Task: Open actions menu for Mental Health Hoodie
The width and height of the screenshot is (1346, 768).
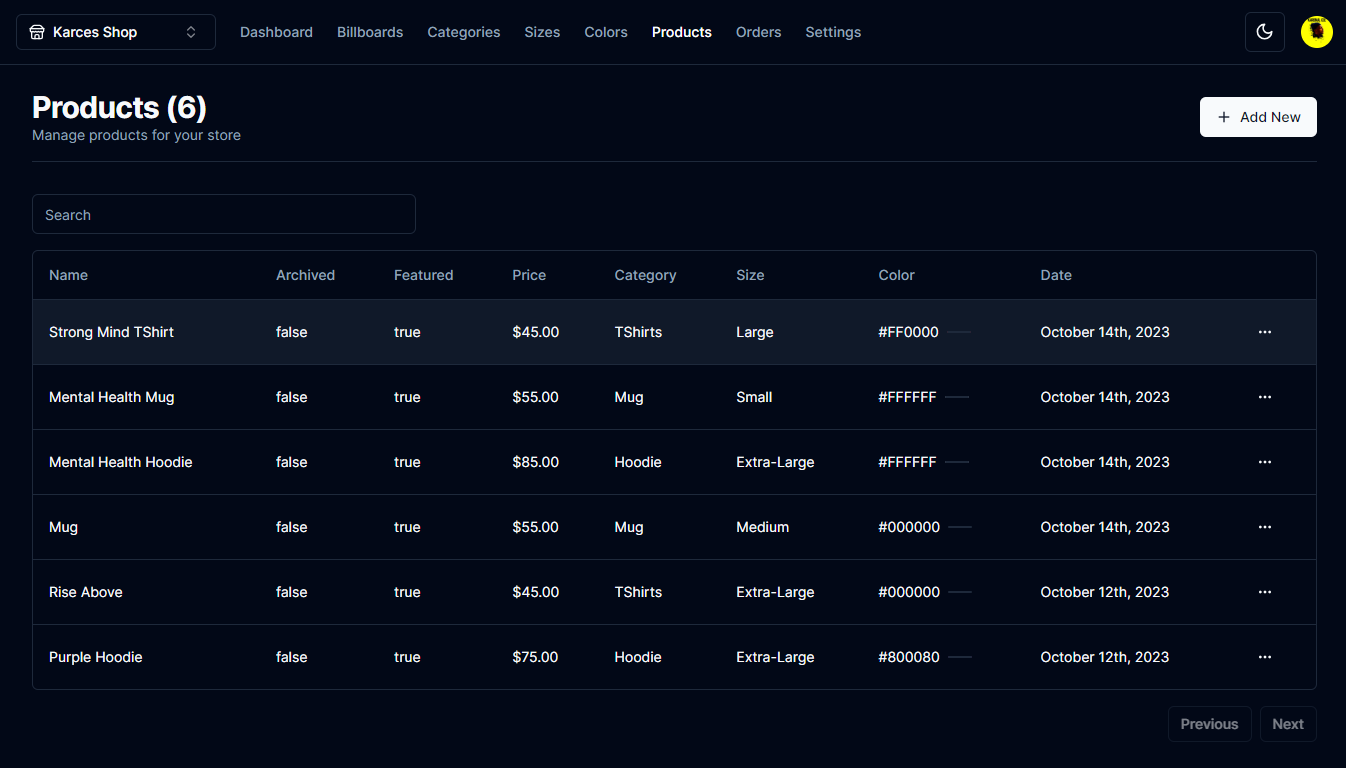Action: click(1264, 461)
